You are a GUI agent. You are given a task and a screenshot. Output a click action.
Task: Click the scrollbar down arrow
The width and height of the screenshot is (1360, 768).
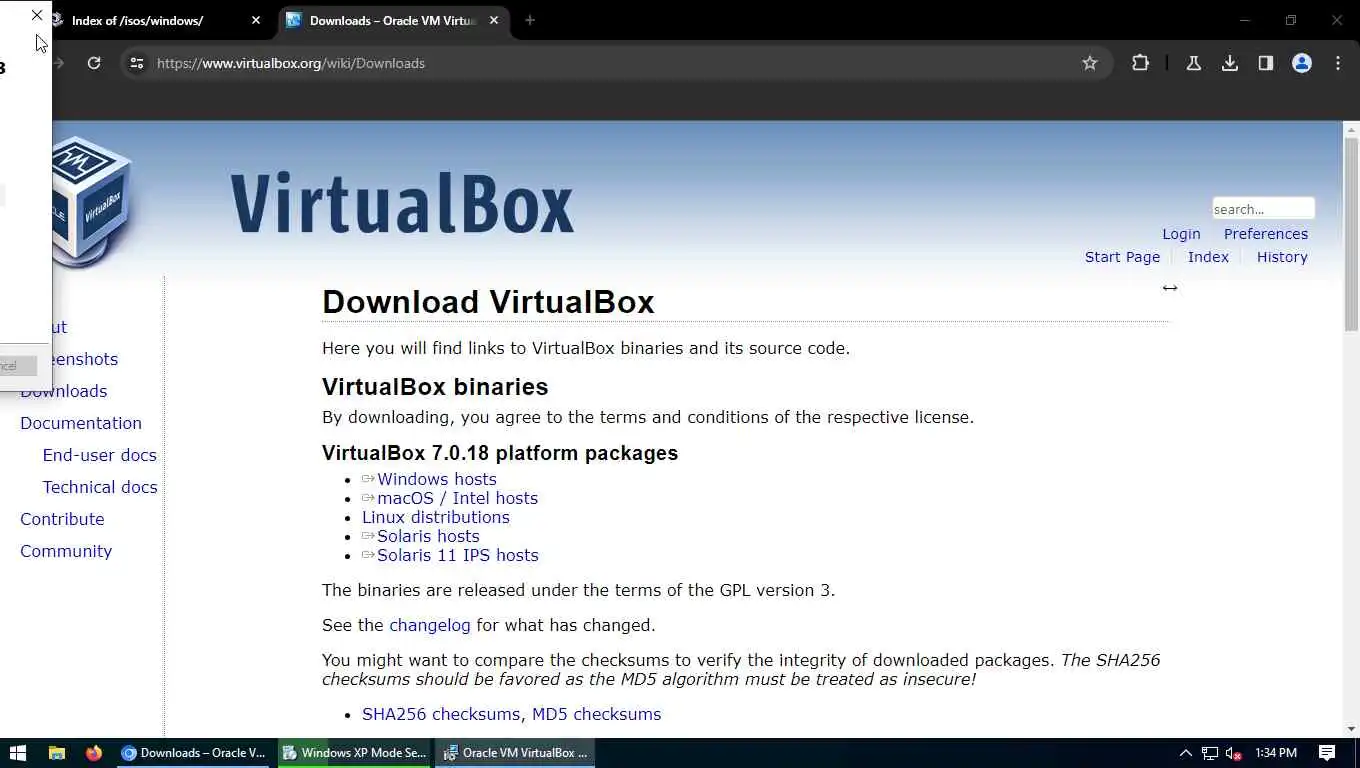click(1351, 730)
